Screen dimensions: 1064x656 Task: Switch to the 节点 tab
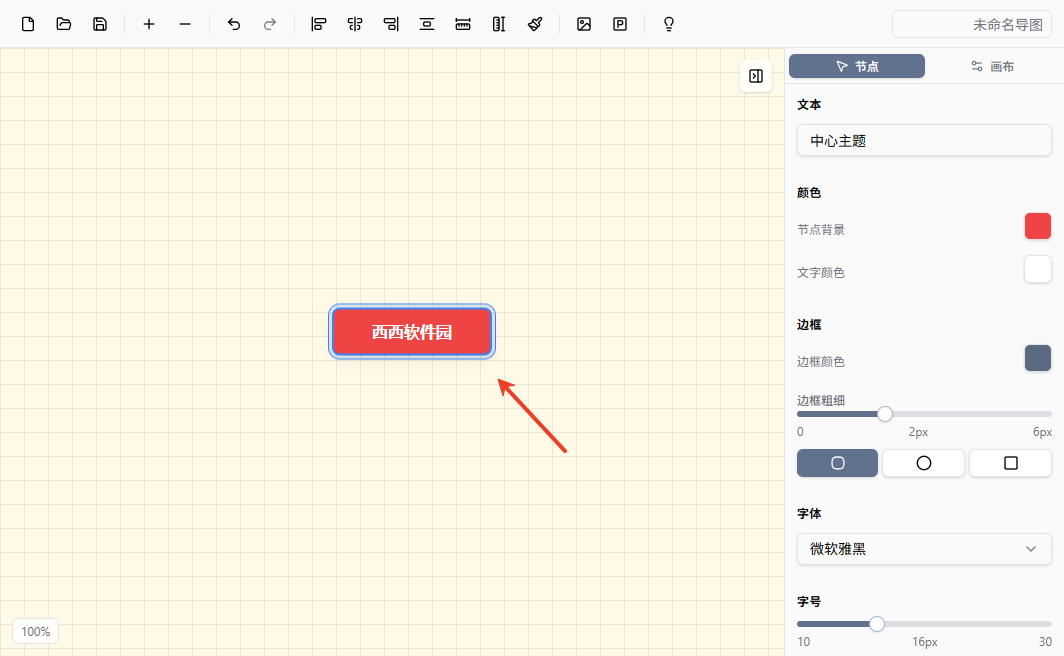click(x=856, y=66)
